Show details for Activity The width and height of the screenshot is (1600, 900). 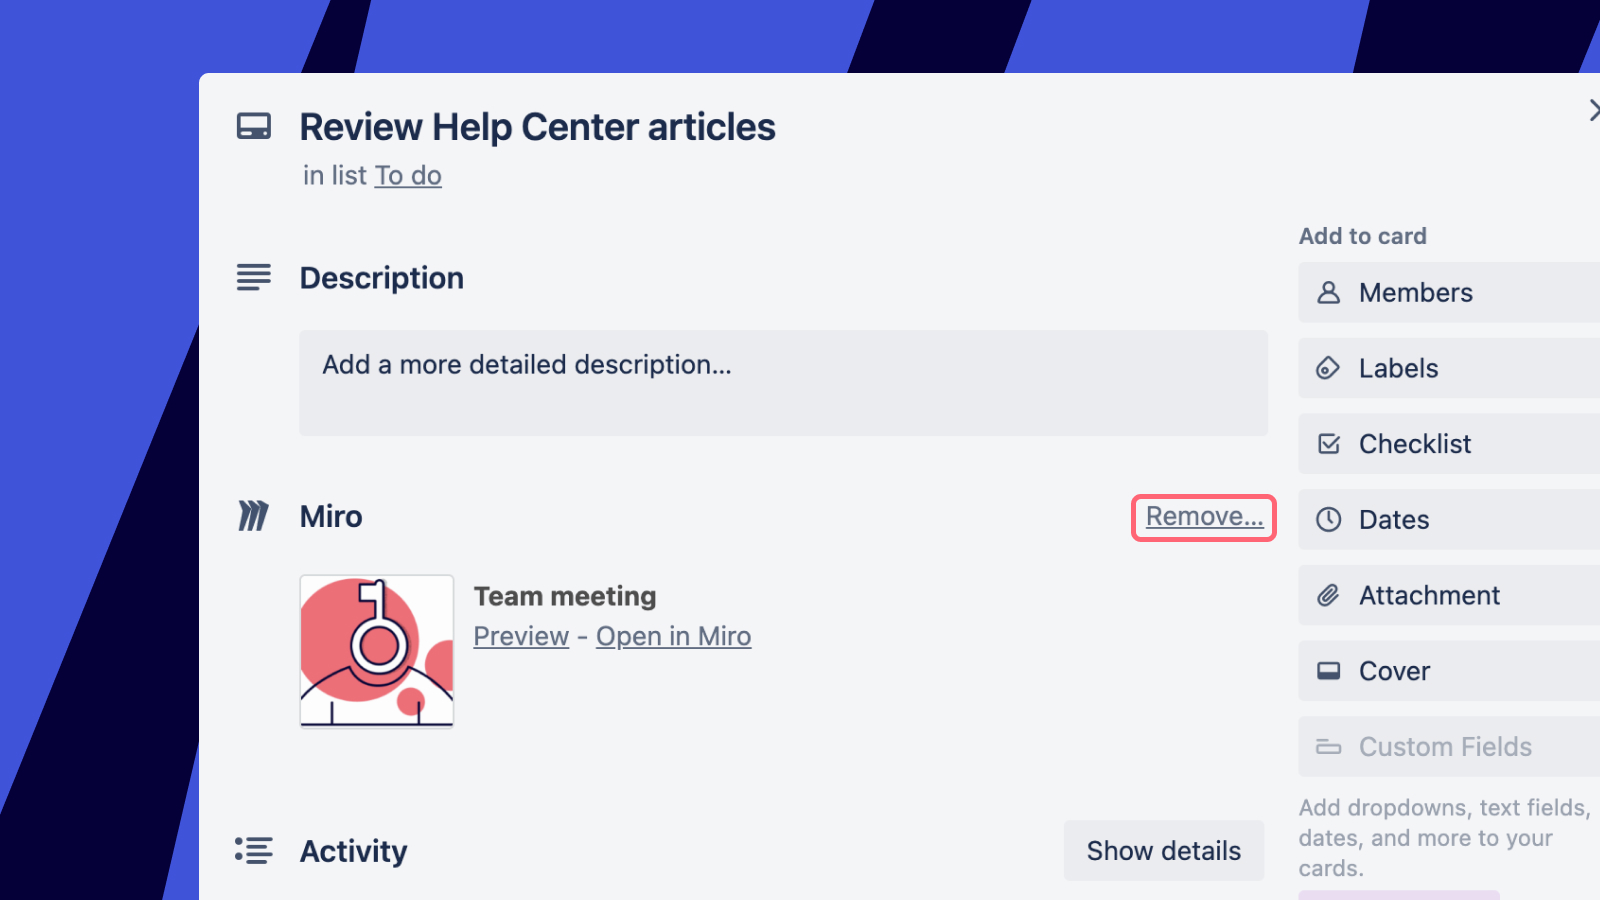[x=1163, y=851]
